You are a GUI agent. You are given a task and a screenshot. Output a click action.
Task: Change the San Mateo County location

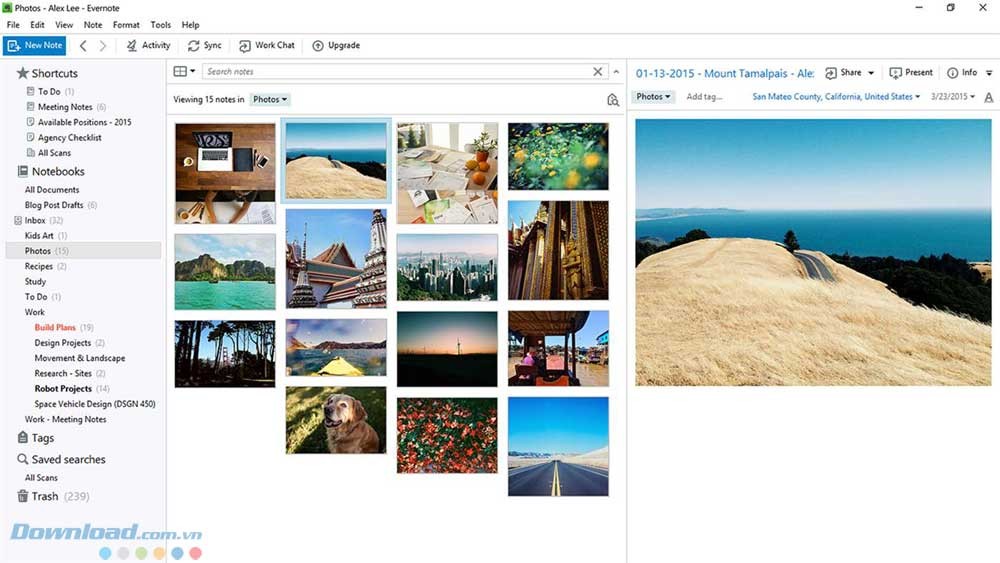836,97
